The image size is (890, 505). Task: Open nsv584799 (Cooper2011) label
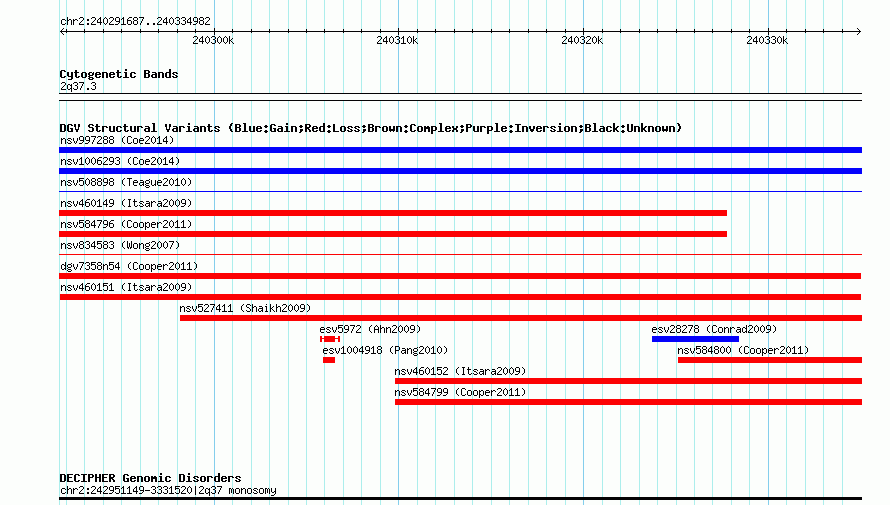(x=460, y=392)
